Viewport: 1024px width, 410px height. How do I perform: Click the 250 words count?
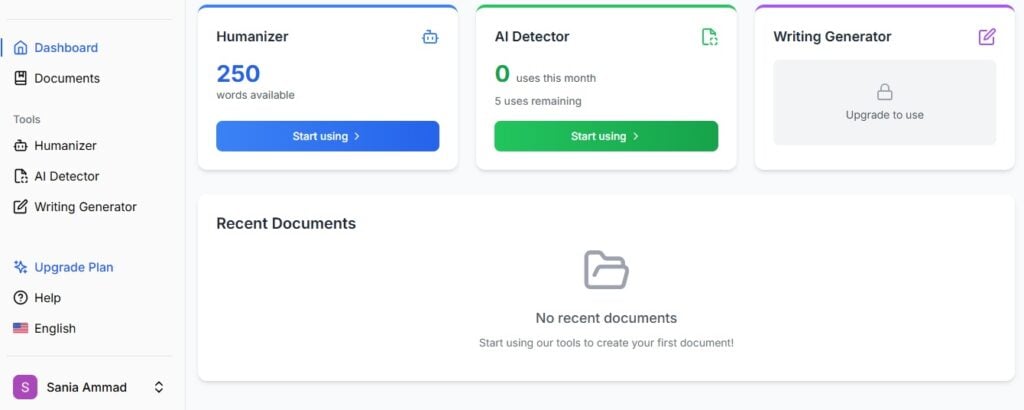click(x=238, y=74)
